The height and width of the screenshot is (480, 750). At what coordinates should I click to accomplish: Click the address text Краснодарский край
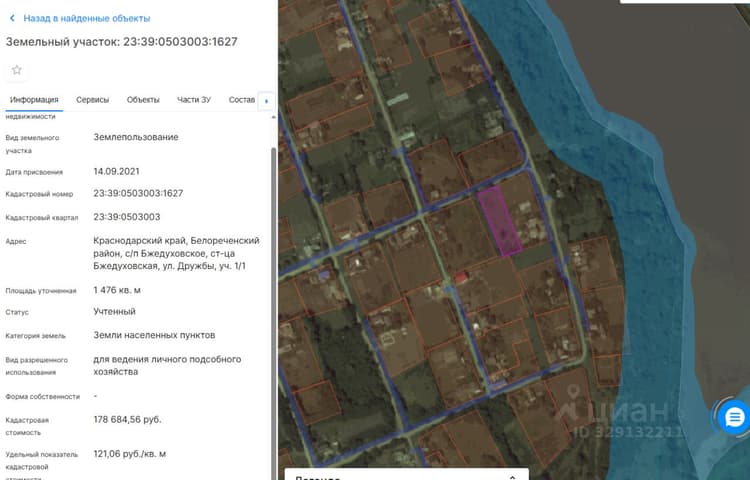pos(134,240)
